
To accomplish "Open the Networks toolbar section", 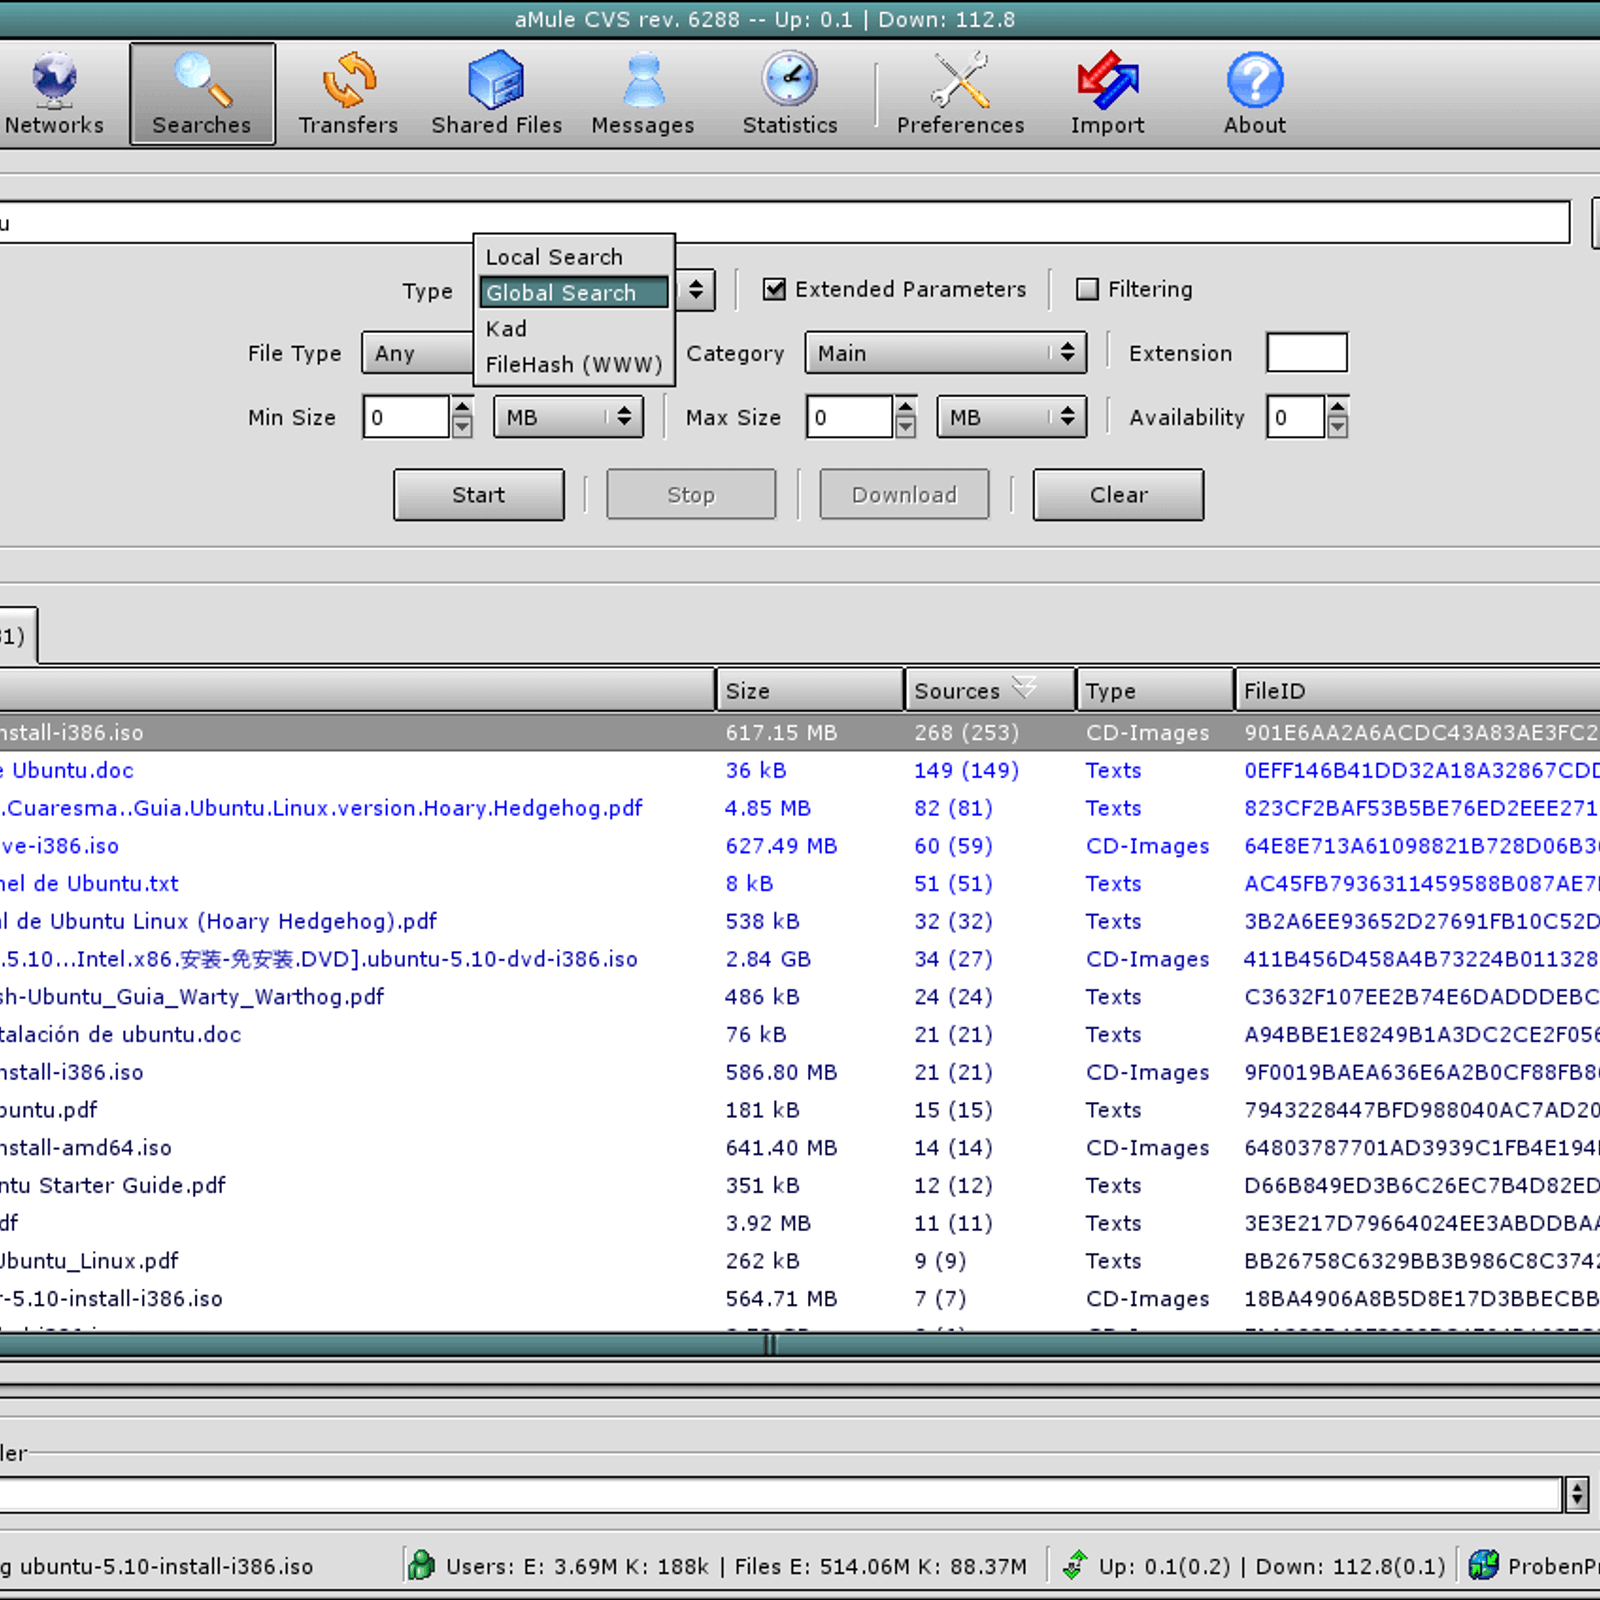I will pyautogui.click(x=54, y=94).
